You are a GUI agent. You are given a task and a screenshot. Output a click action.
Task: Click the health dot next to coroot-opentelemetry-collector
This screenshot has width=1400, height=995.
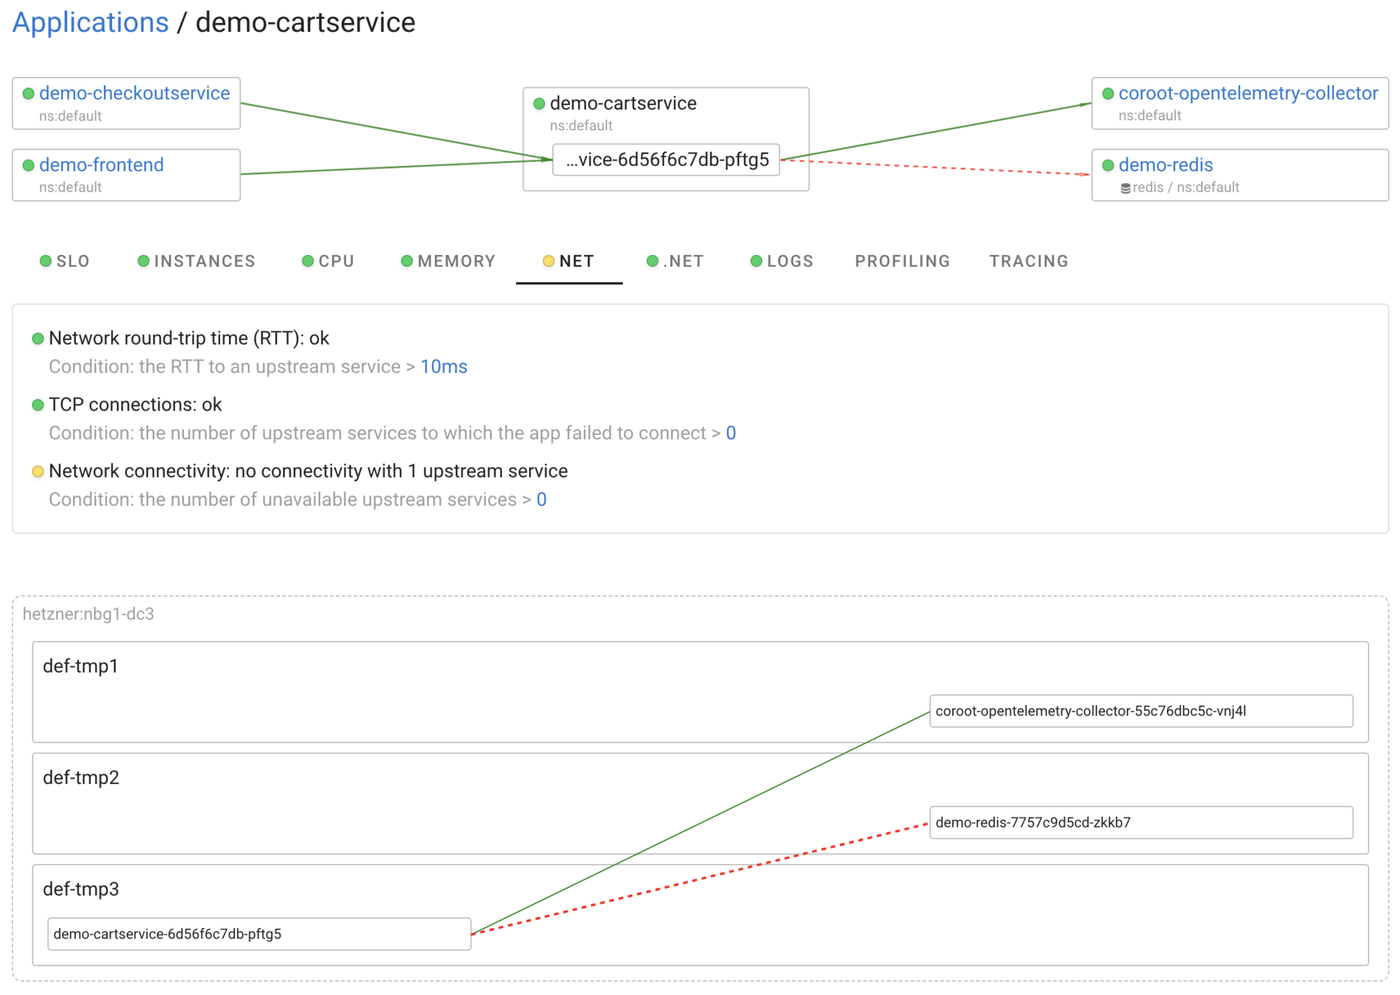tap(1107, 93)
